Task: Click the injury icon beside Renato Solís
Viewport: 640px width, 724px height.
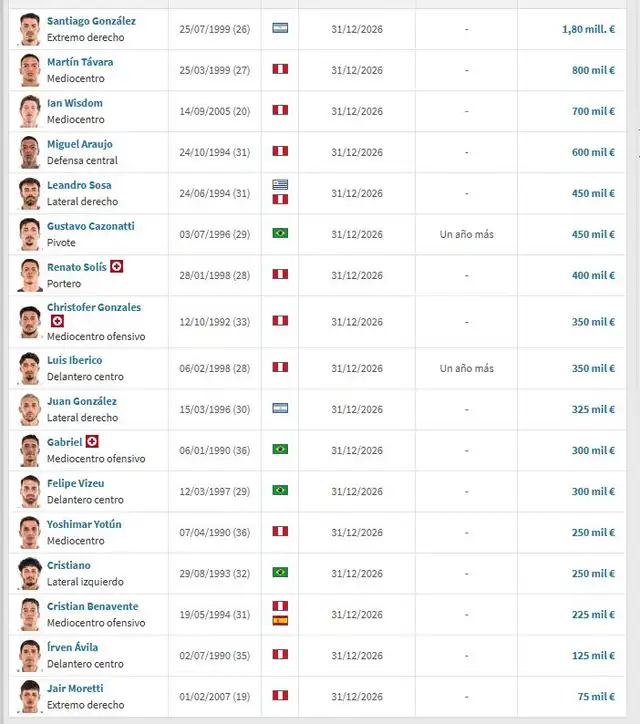Action: (116, 267)
